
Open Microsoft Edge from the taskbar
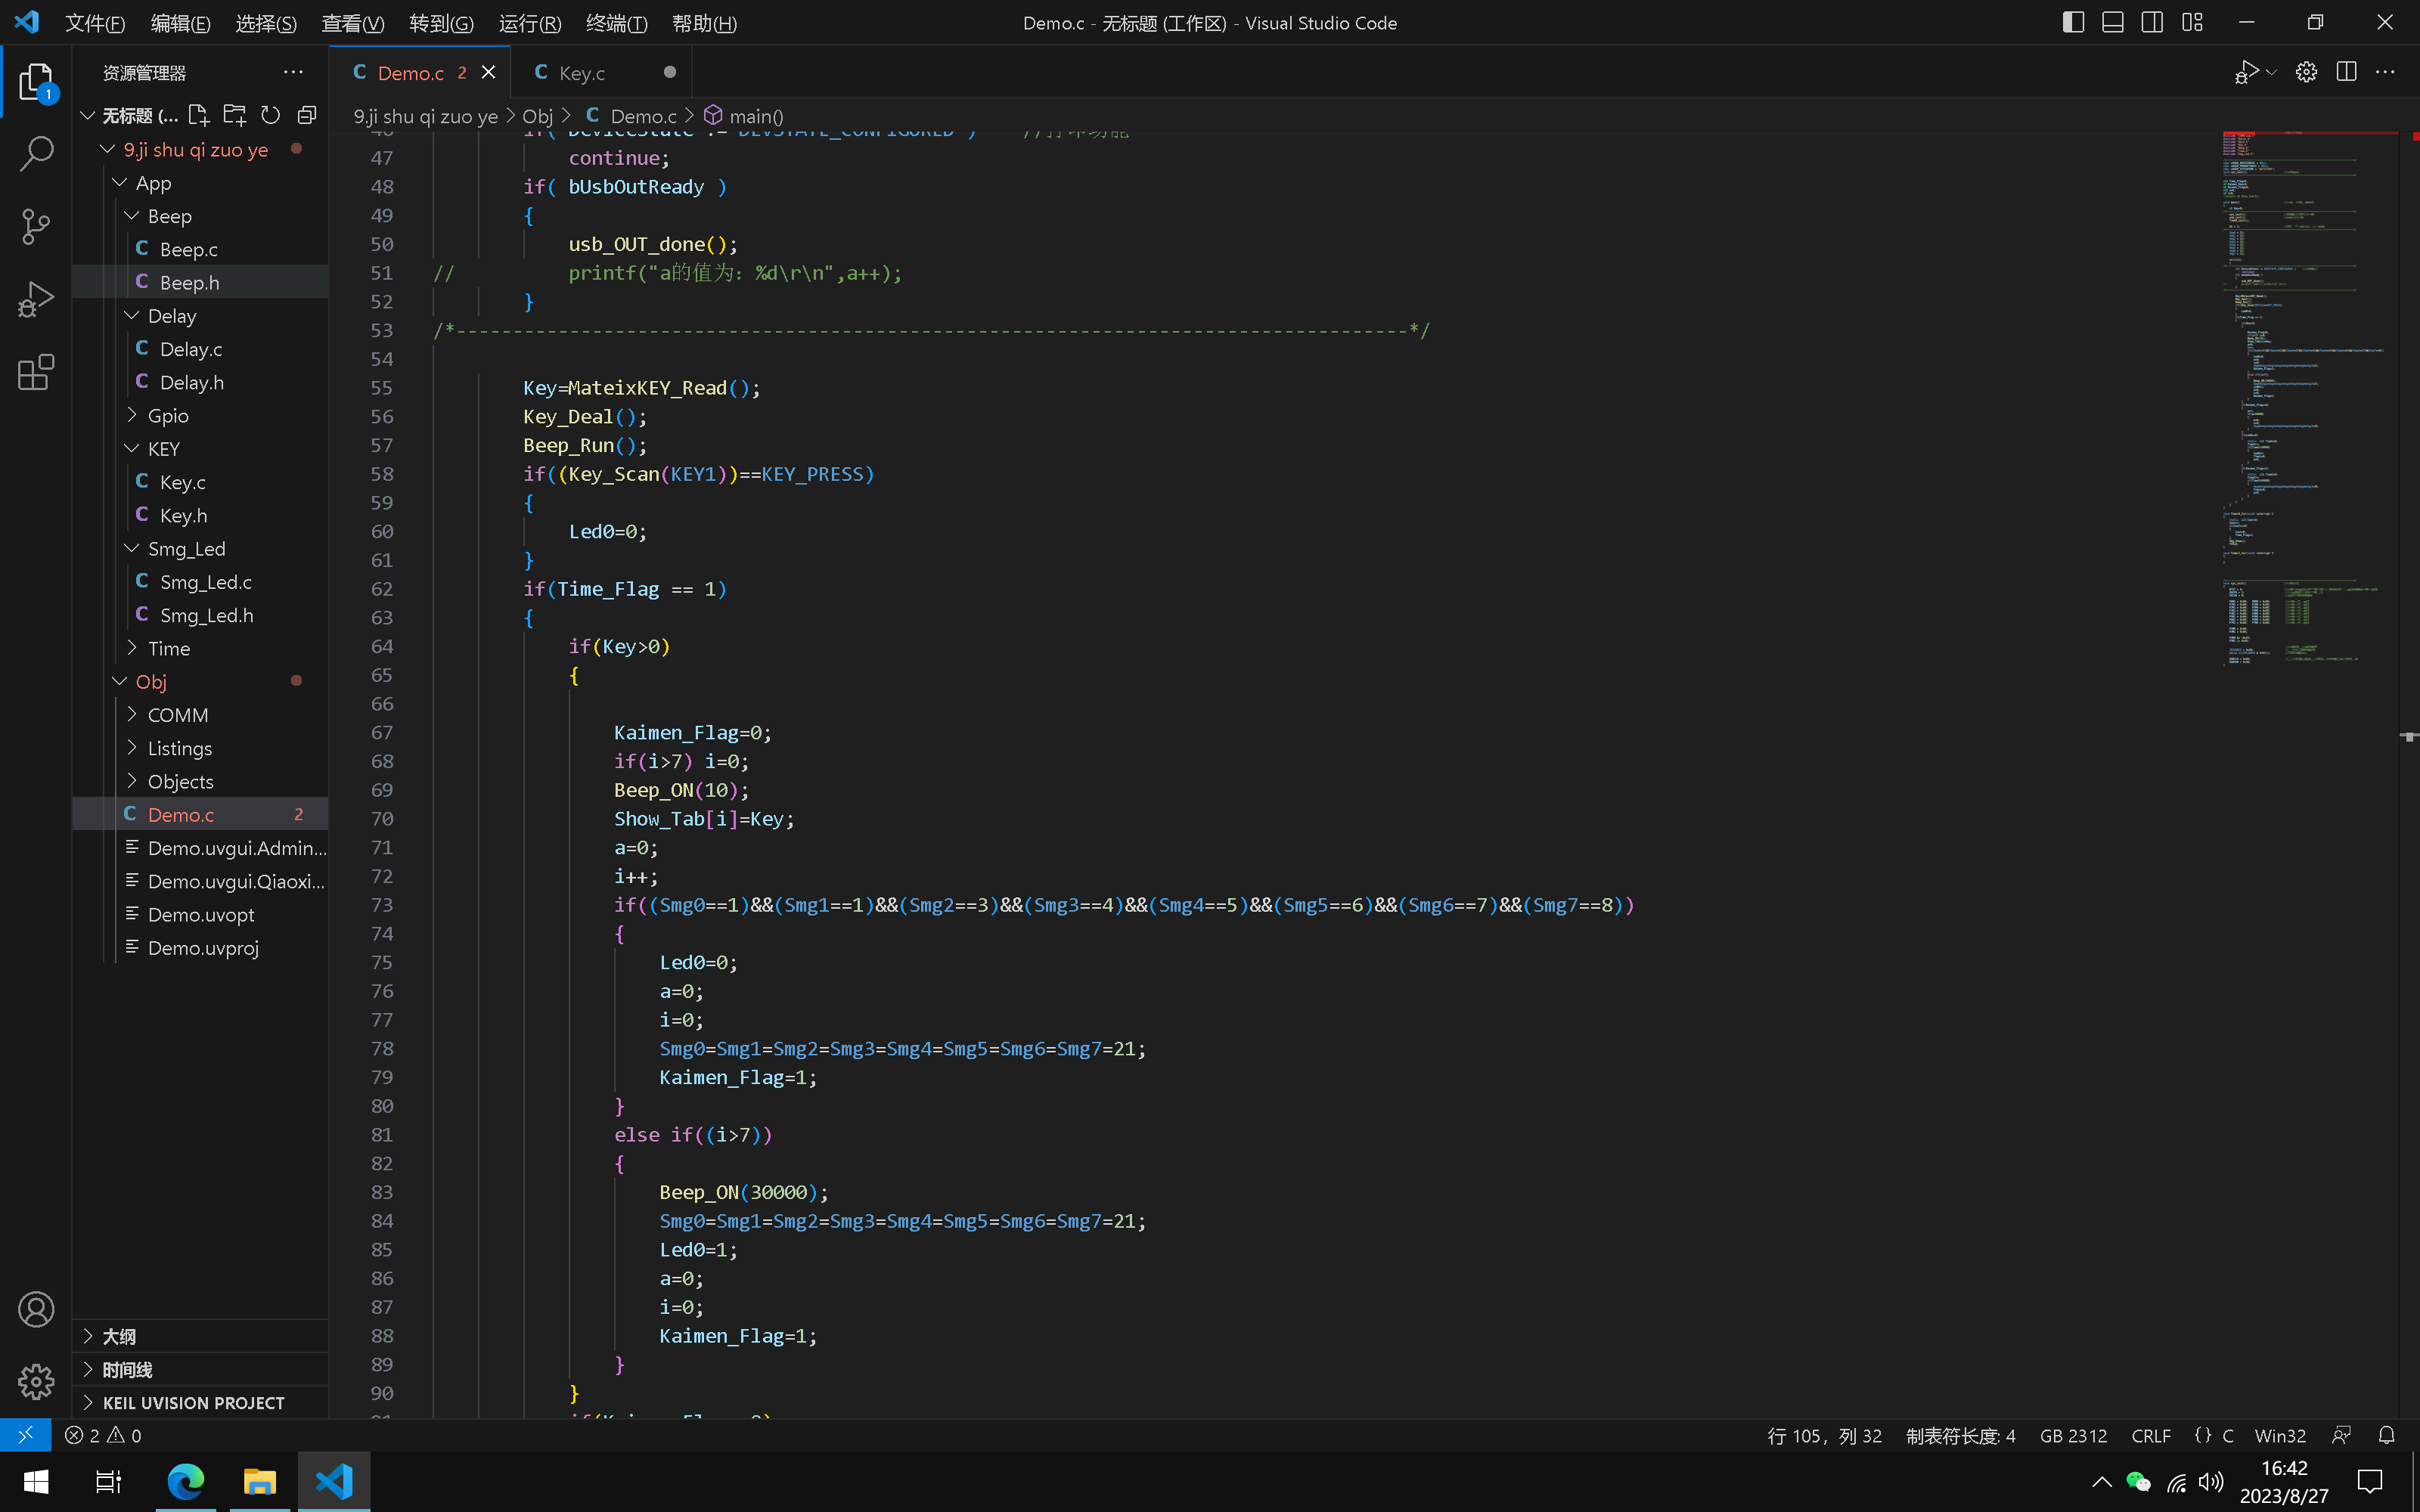coord(186,1481)
